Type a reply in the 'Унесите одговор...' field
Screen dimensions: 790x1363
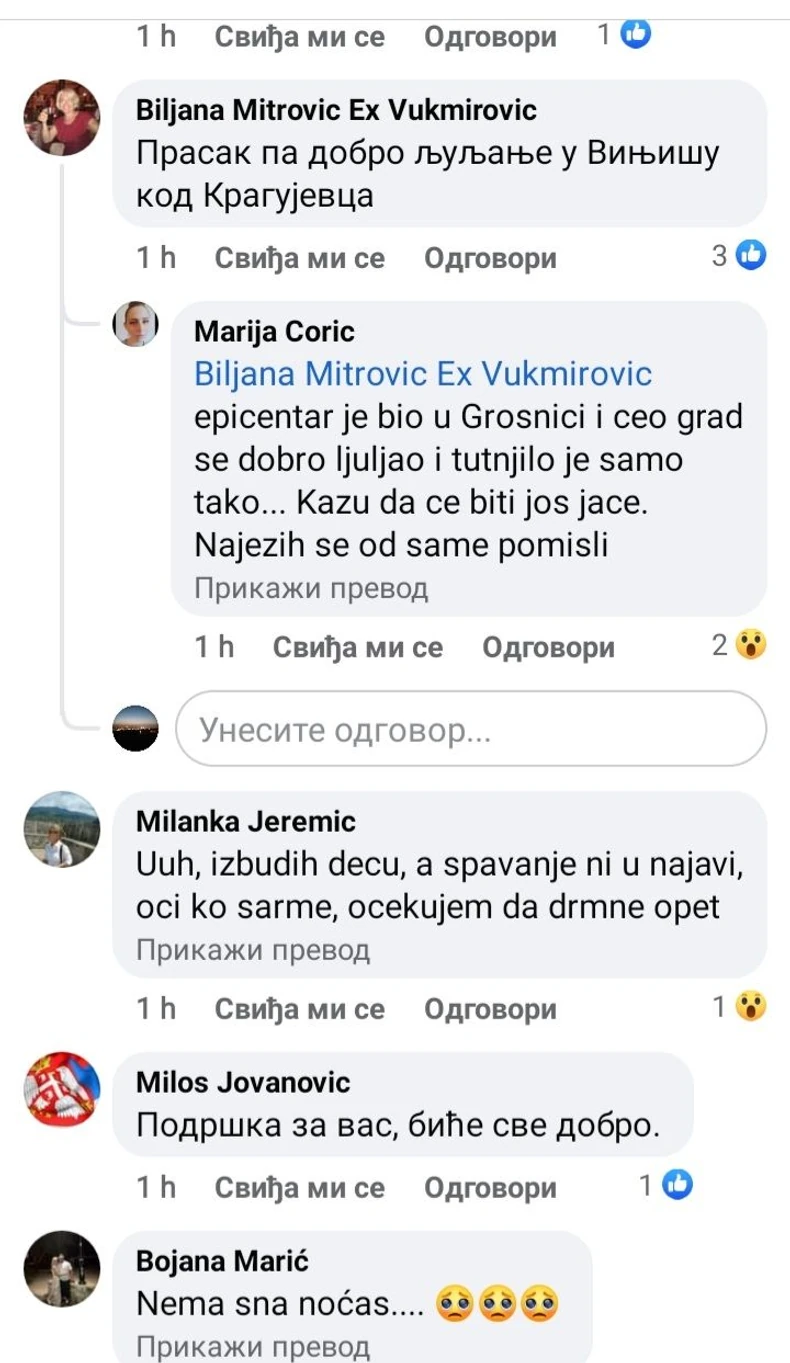pyautogui.click(x=470, y=731)
